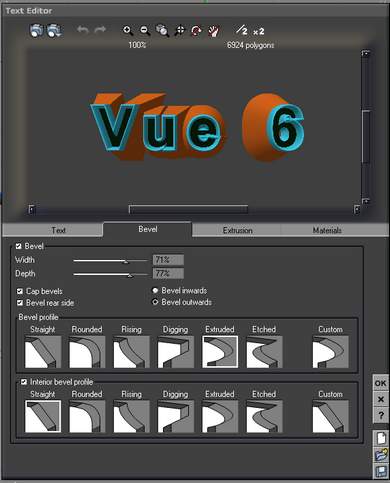Screen dimensions: 390x483
Task: Select the rotate view tool icon
Action: coord(196,31)
